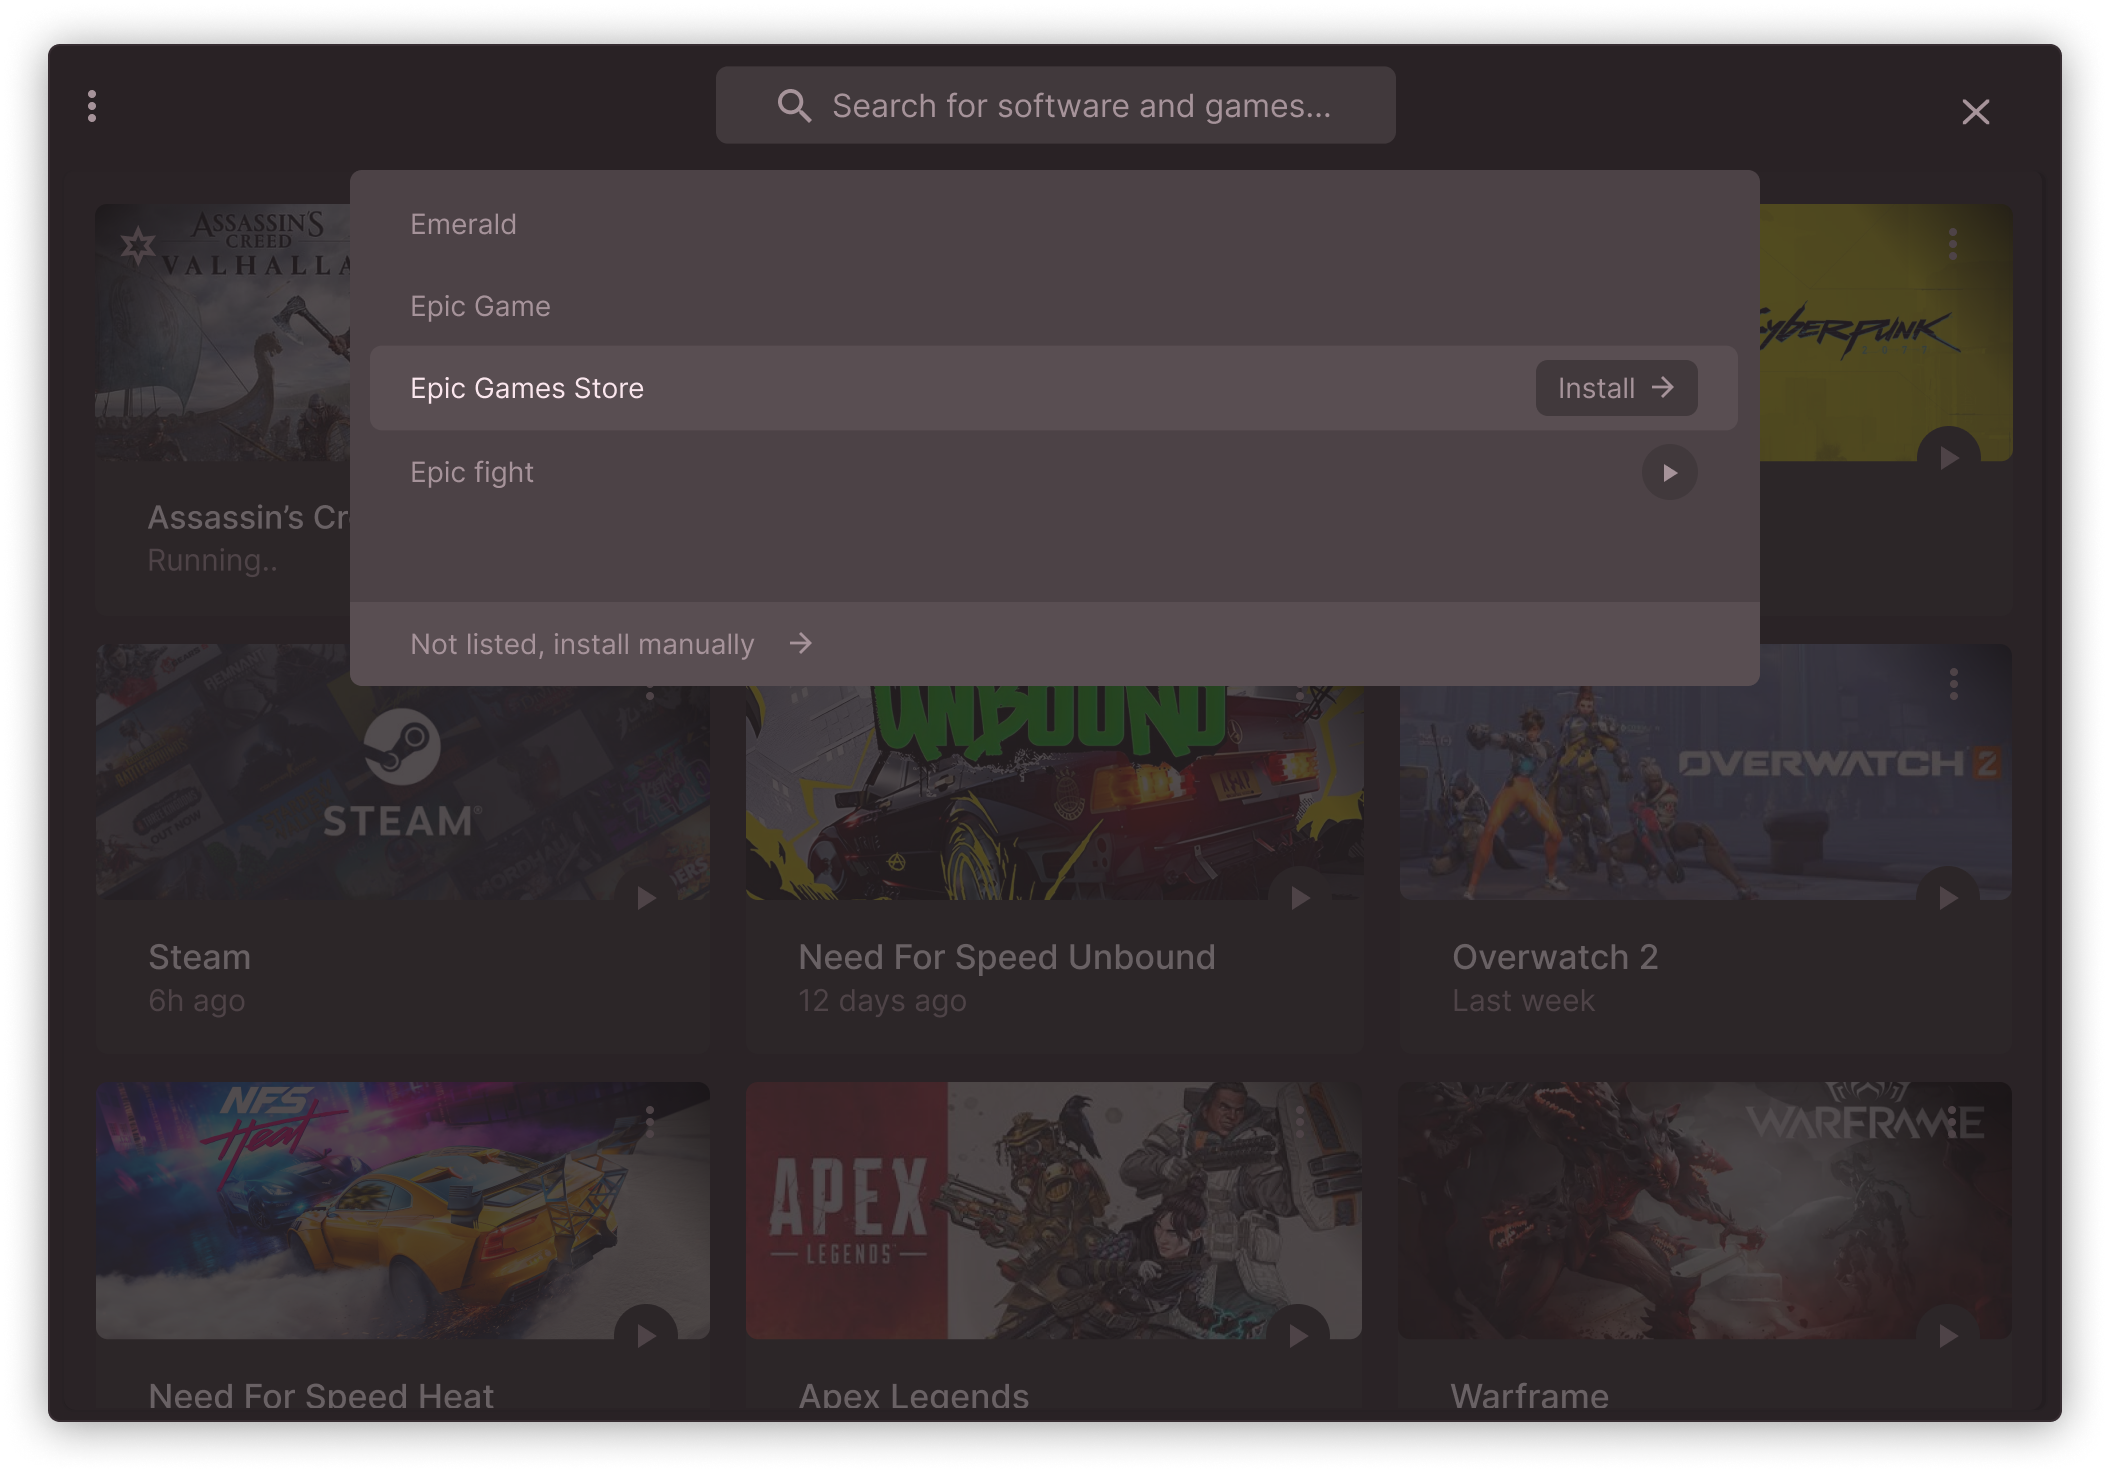This screenshot has height=1476, width=2110.
Task: Click the search magnifier icon
Action: pos(794,106)
